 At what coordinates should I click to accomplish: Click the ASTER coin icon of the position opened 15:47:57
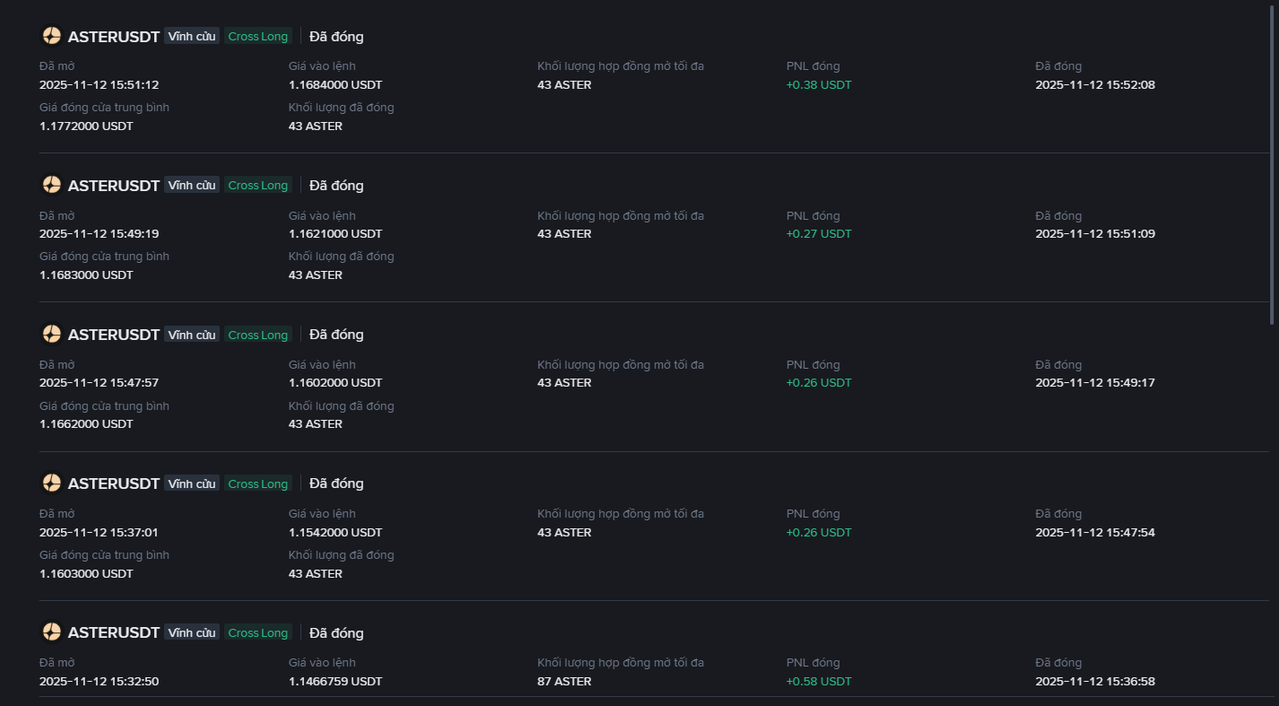(x=51, y=334)
